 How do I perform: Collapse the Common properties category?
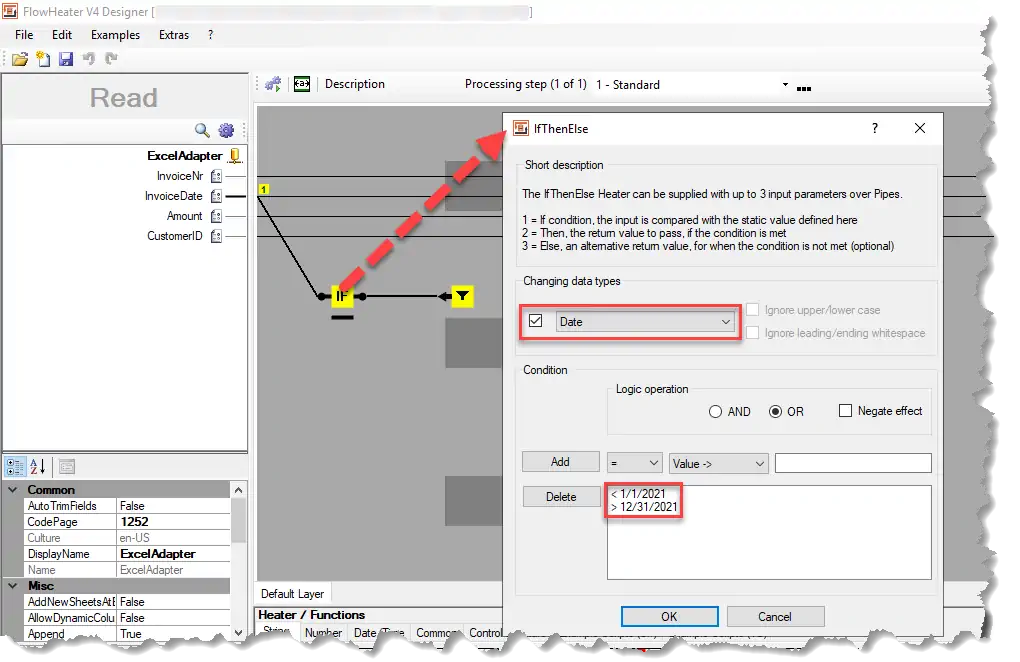tap(13, 490)
